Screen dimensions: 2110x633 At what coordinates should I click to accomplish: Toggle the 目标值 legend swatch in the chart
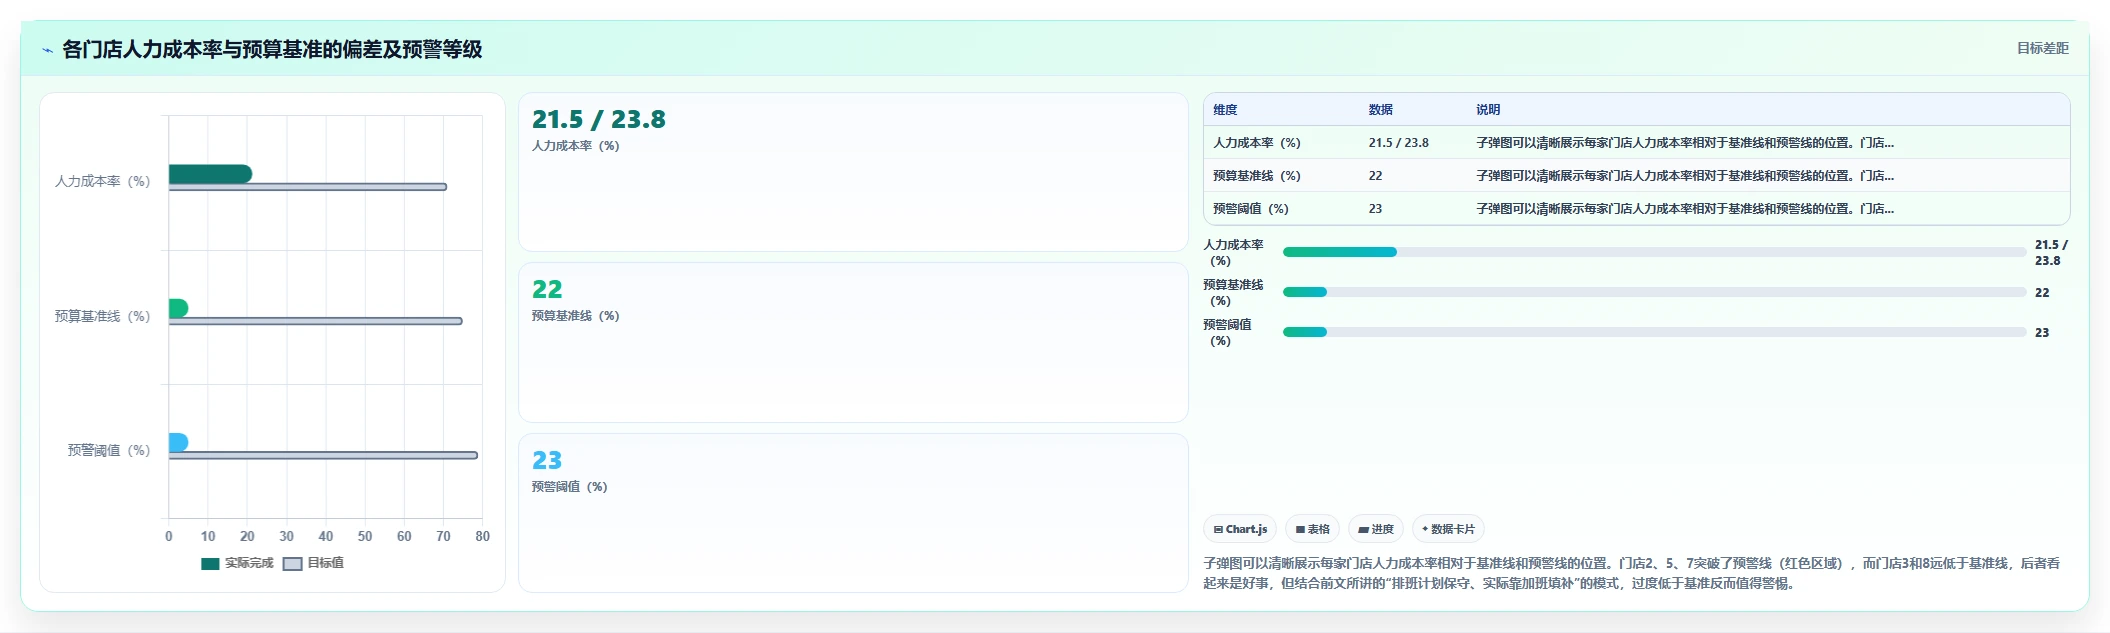(x=292, y=563)
